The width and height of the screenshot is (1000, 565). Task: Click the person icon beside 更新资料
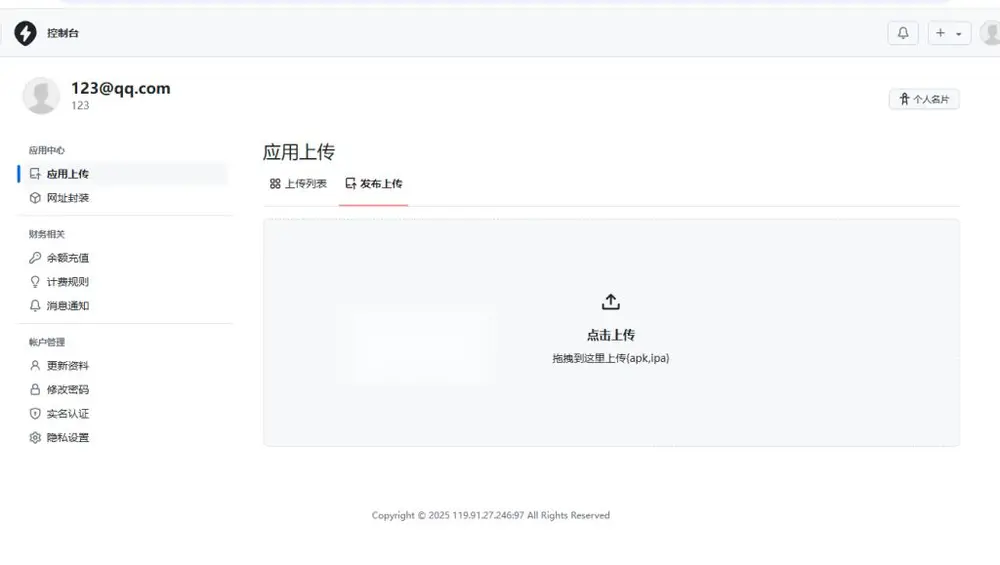pos(35,365)
